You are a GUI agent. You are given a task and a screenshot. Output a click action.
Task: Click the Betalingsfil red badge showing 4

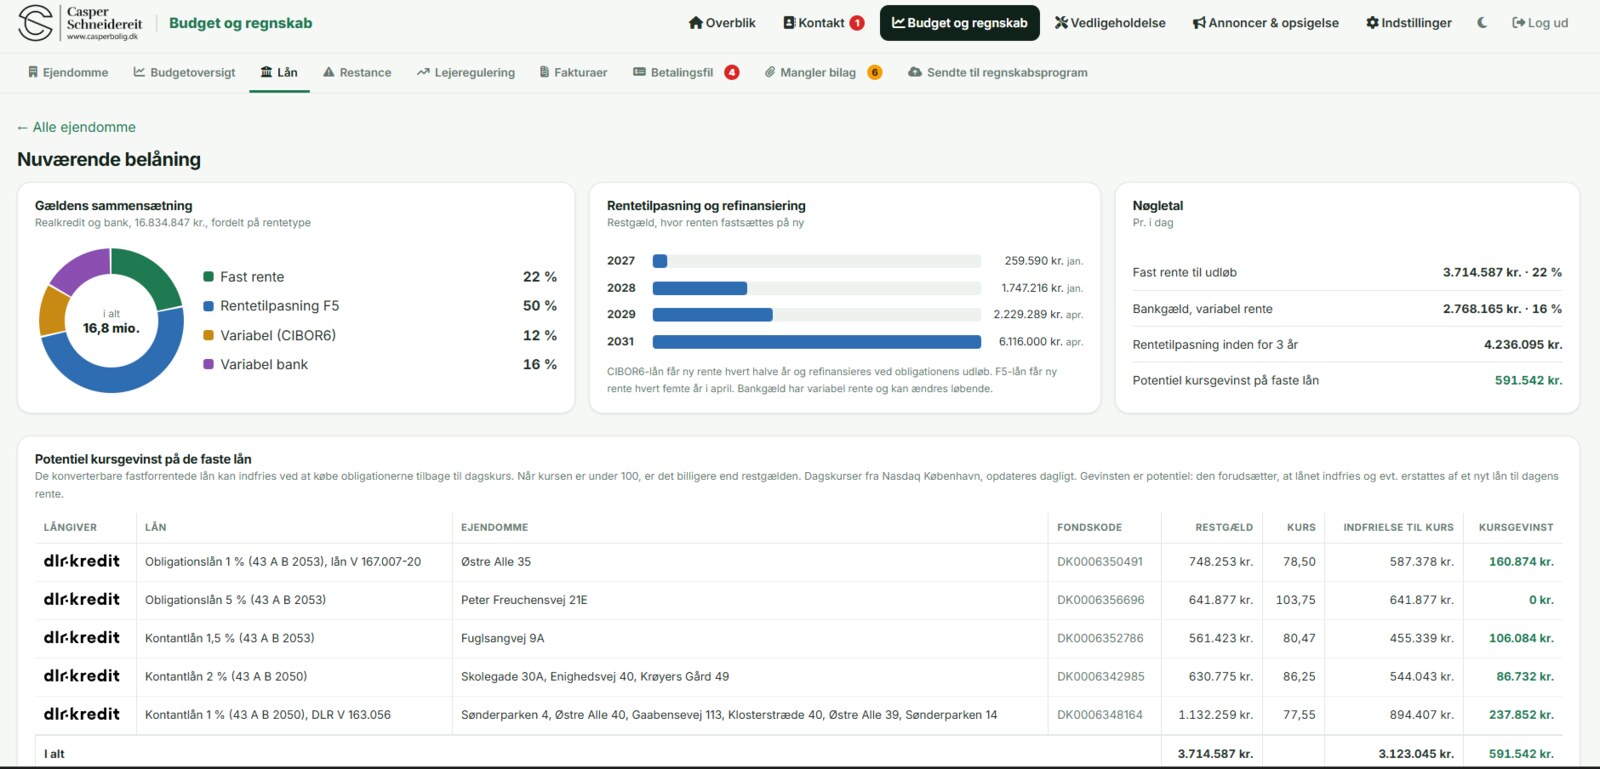[732, 73]
